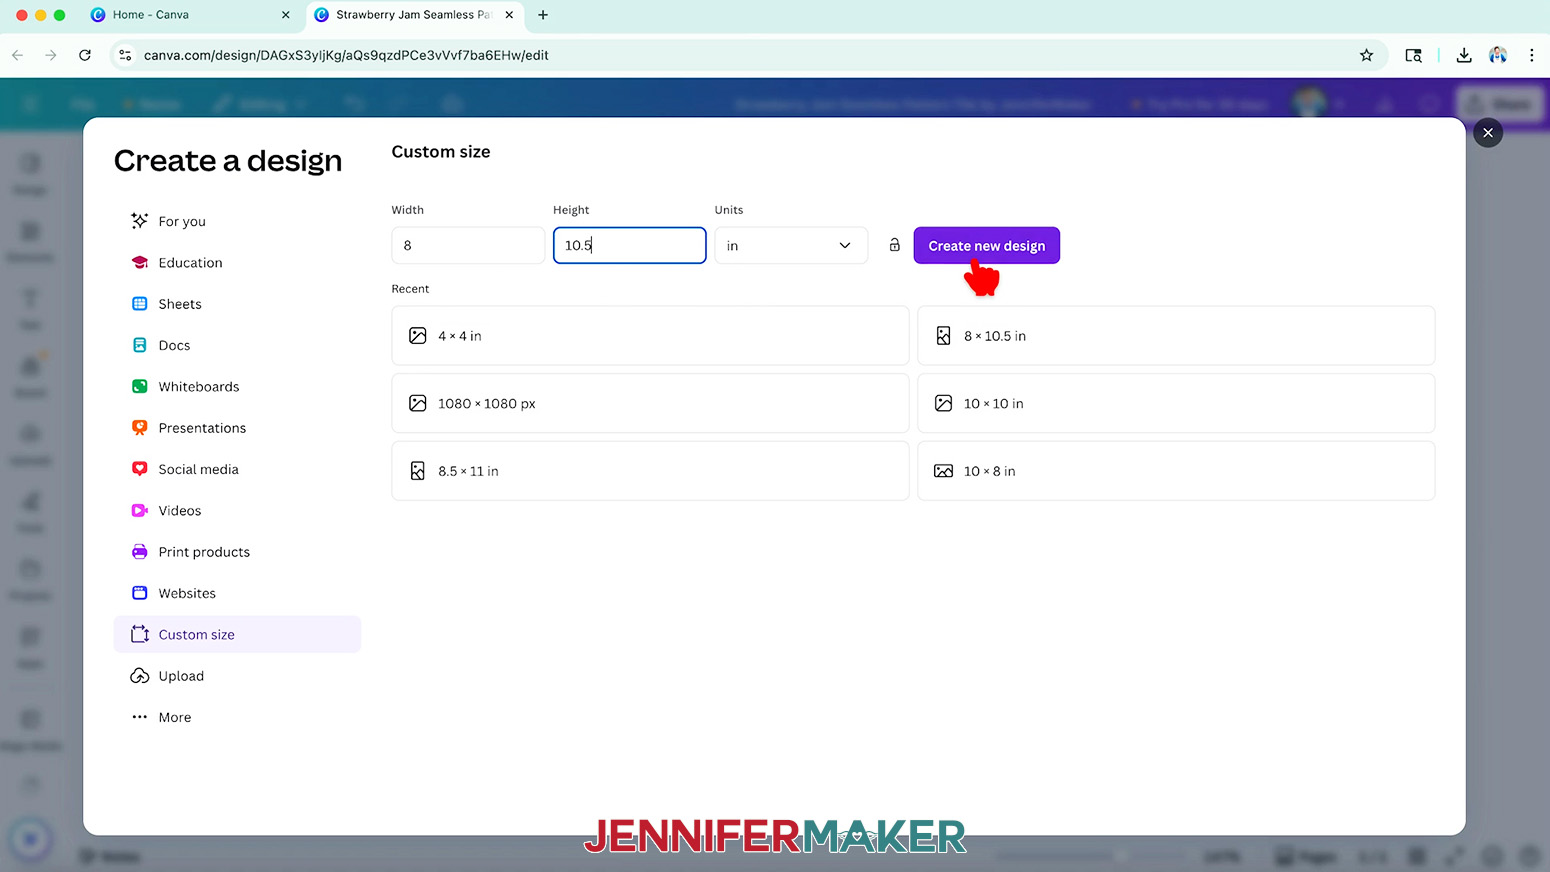
Task: Select recent 10 × 8 in size
Action: (1176, 471)
